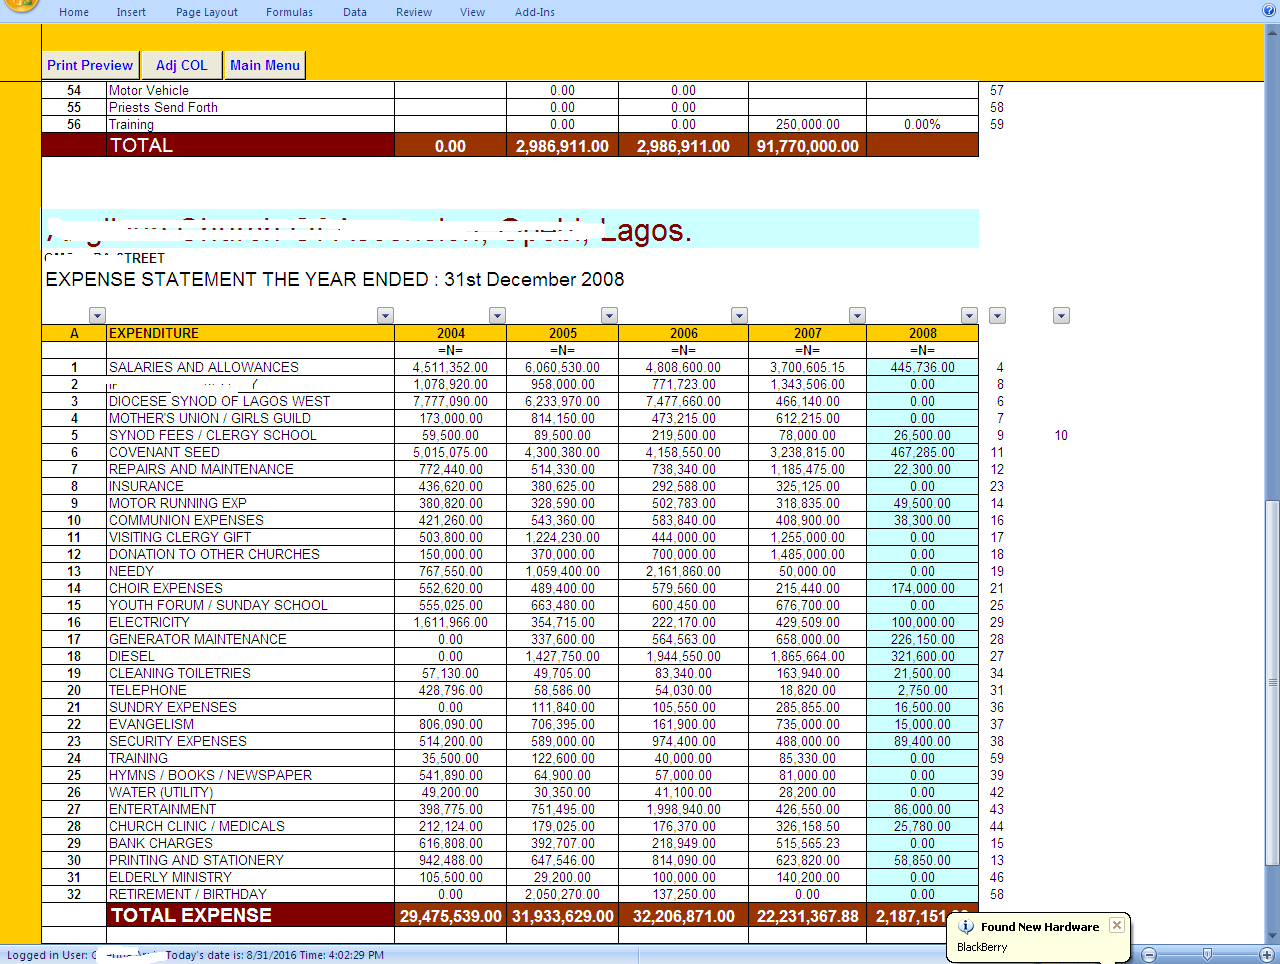The height and width of the screenshot is (964, 1280).
Task: Select CHOIR EXPENSES cell
Action: click(250, 588)
